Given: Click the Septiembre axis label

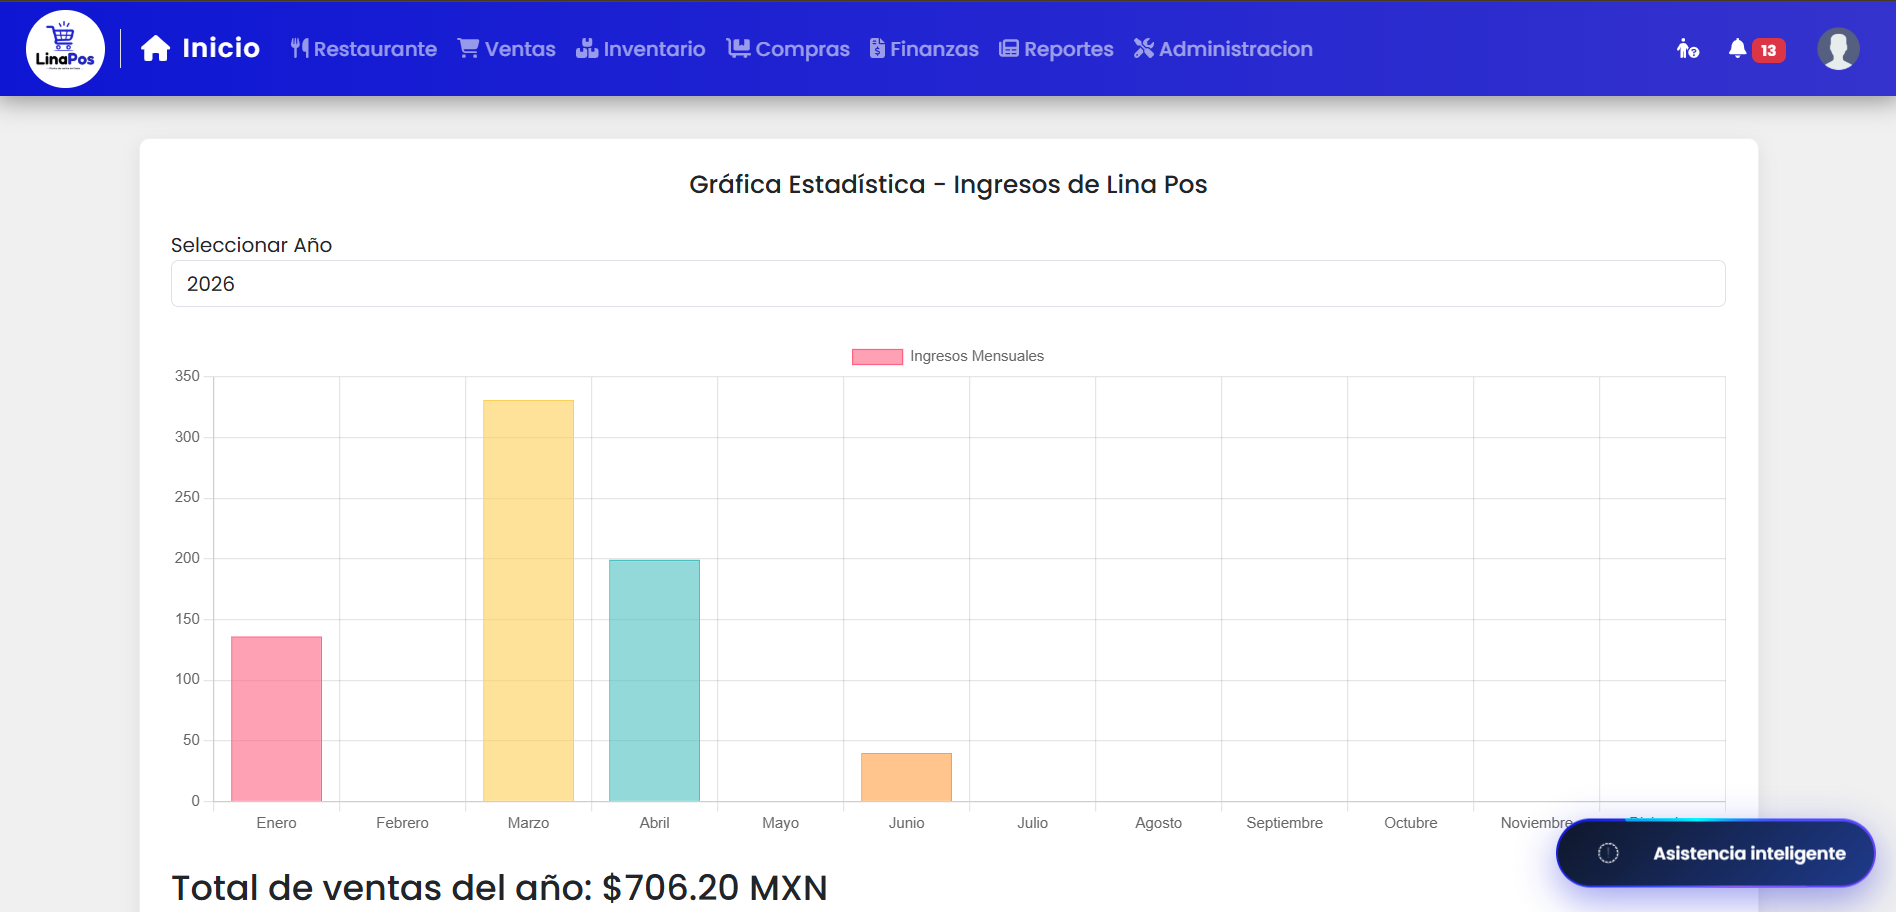Looking at the screenshot, I should [x=1284, y=823].
